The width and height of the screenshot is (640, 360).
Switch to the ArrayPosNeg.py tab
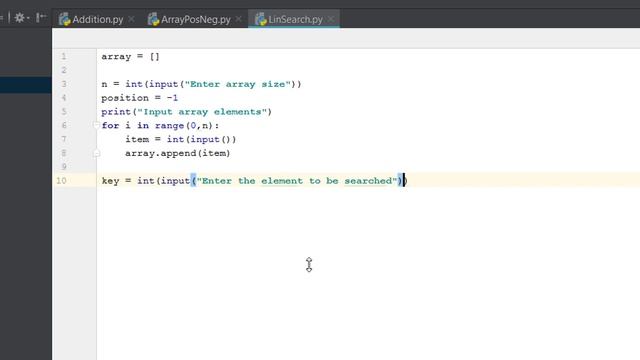(x=196, y=19)
